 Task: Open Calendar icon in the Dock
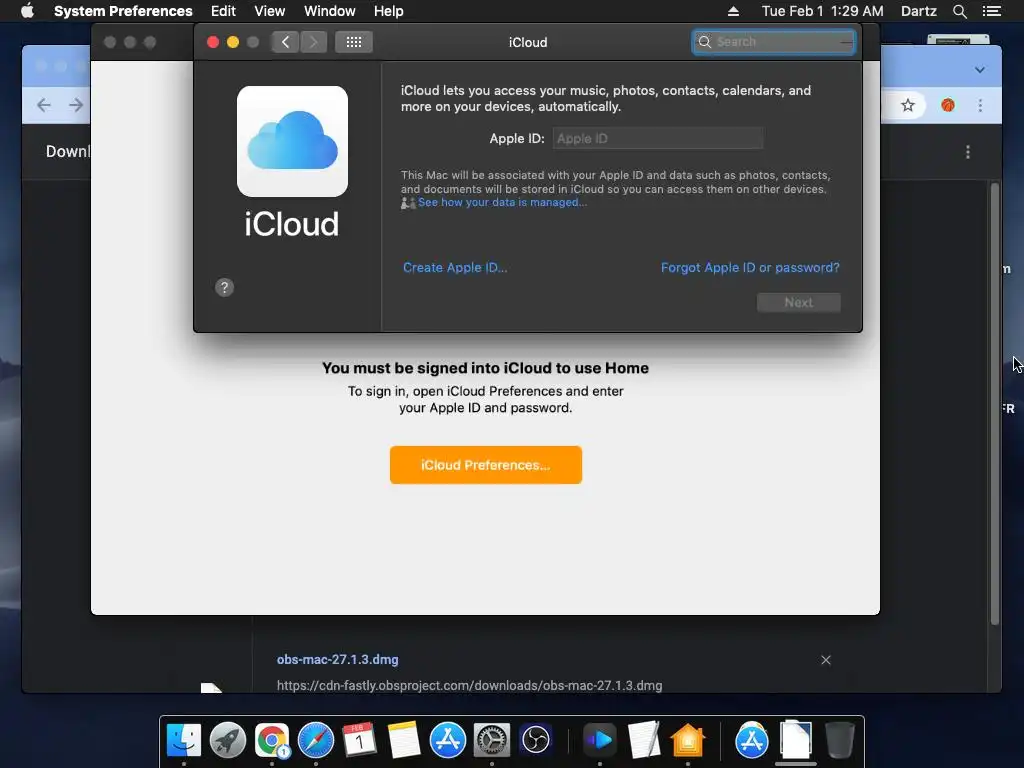(x=359, y=740)
